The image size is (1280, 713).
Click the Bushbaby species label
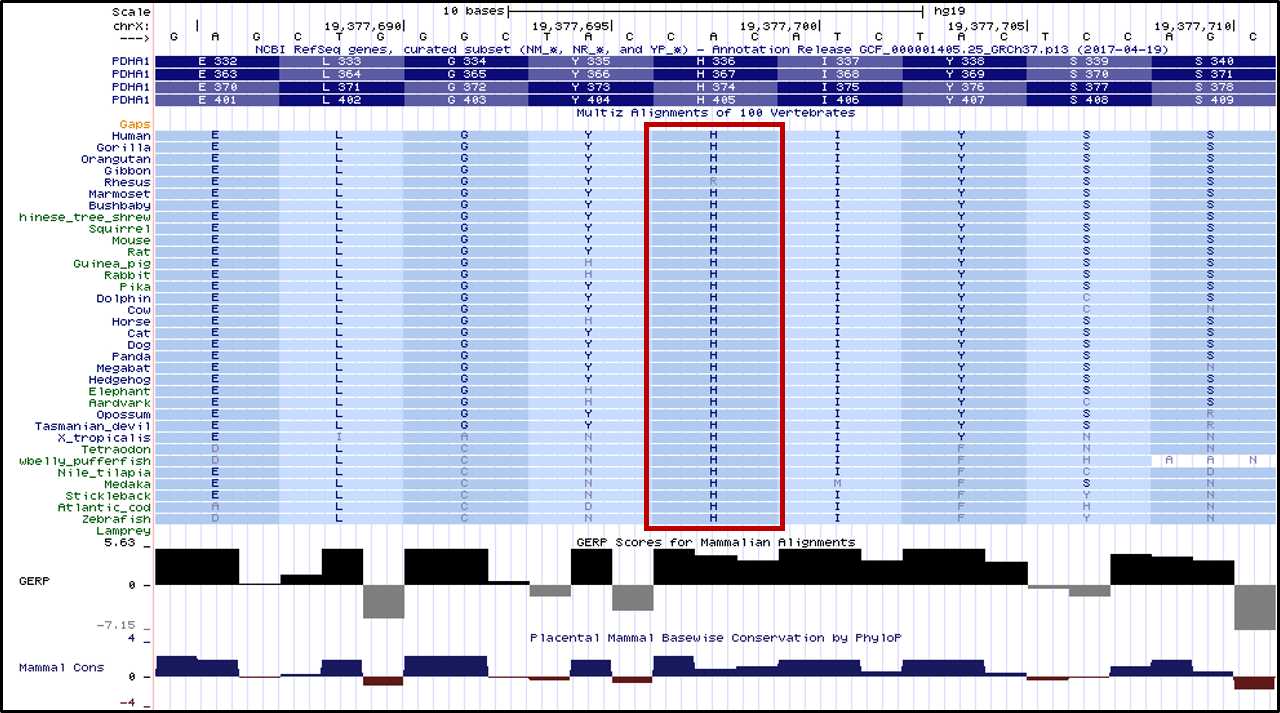click(x=120, y=206)
